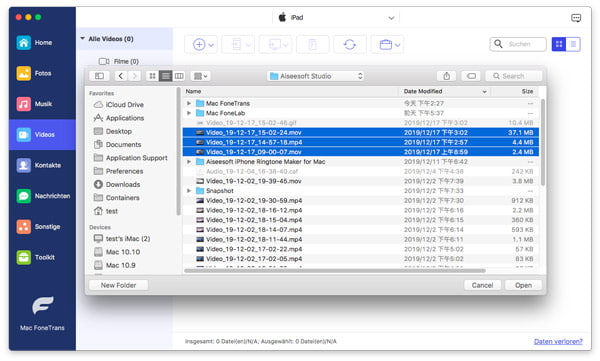Open the iPad device dropdown
This screenshot has width=600, height=361.
[x=337, y=18]
